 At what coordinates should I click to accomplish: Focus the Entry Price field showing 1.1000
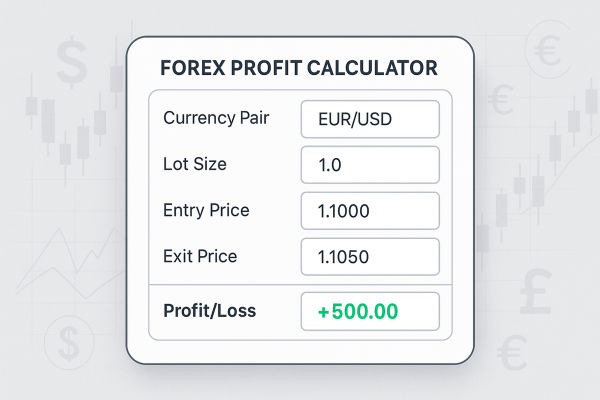pyautogui.click(x=370, y=210)
